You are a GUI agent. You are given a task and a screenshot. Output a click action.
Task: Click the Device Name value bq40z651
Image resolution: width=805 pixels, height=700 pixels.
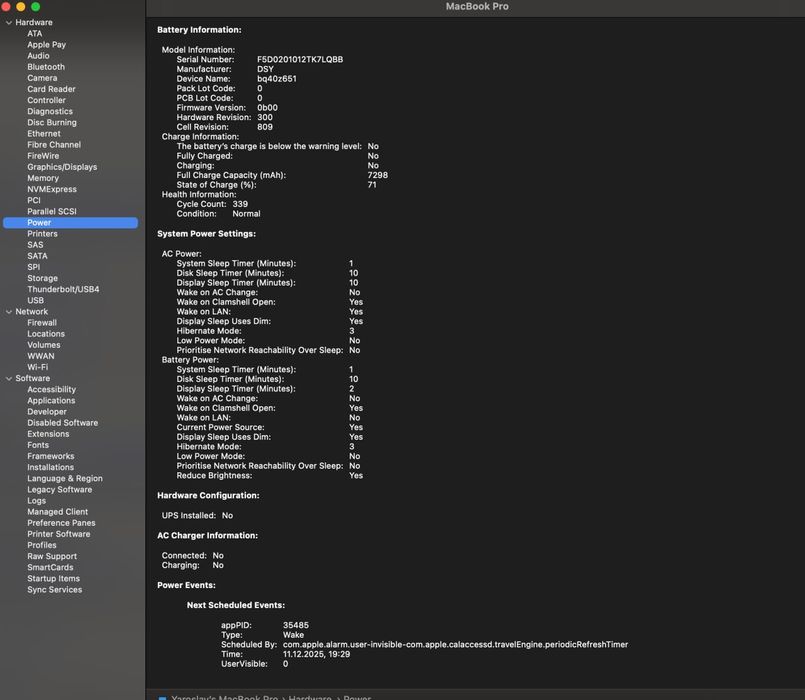(x=277, y=79)
